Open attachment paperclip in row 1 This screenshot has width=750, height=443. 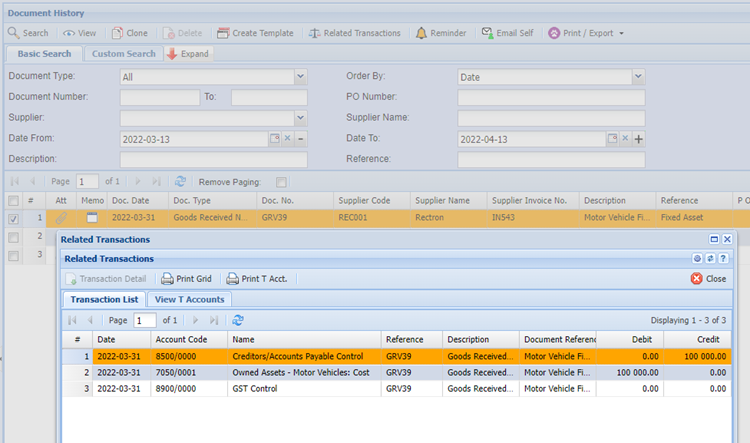click(x=62, y=217)
